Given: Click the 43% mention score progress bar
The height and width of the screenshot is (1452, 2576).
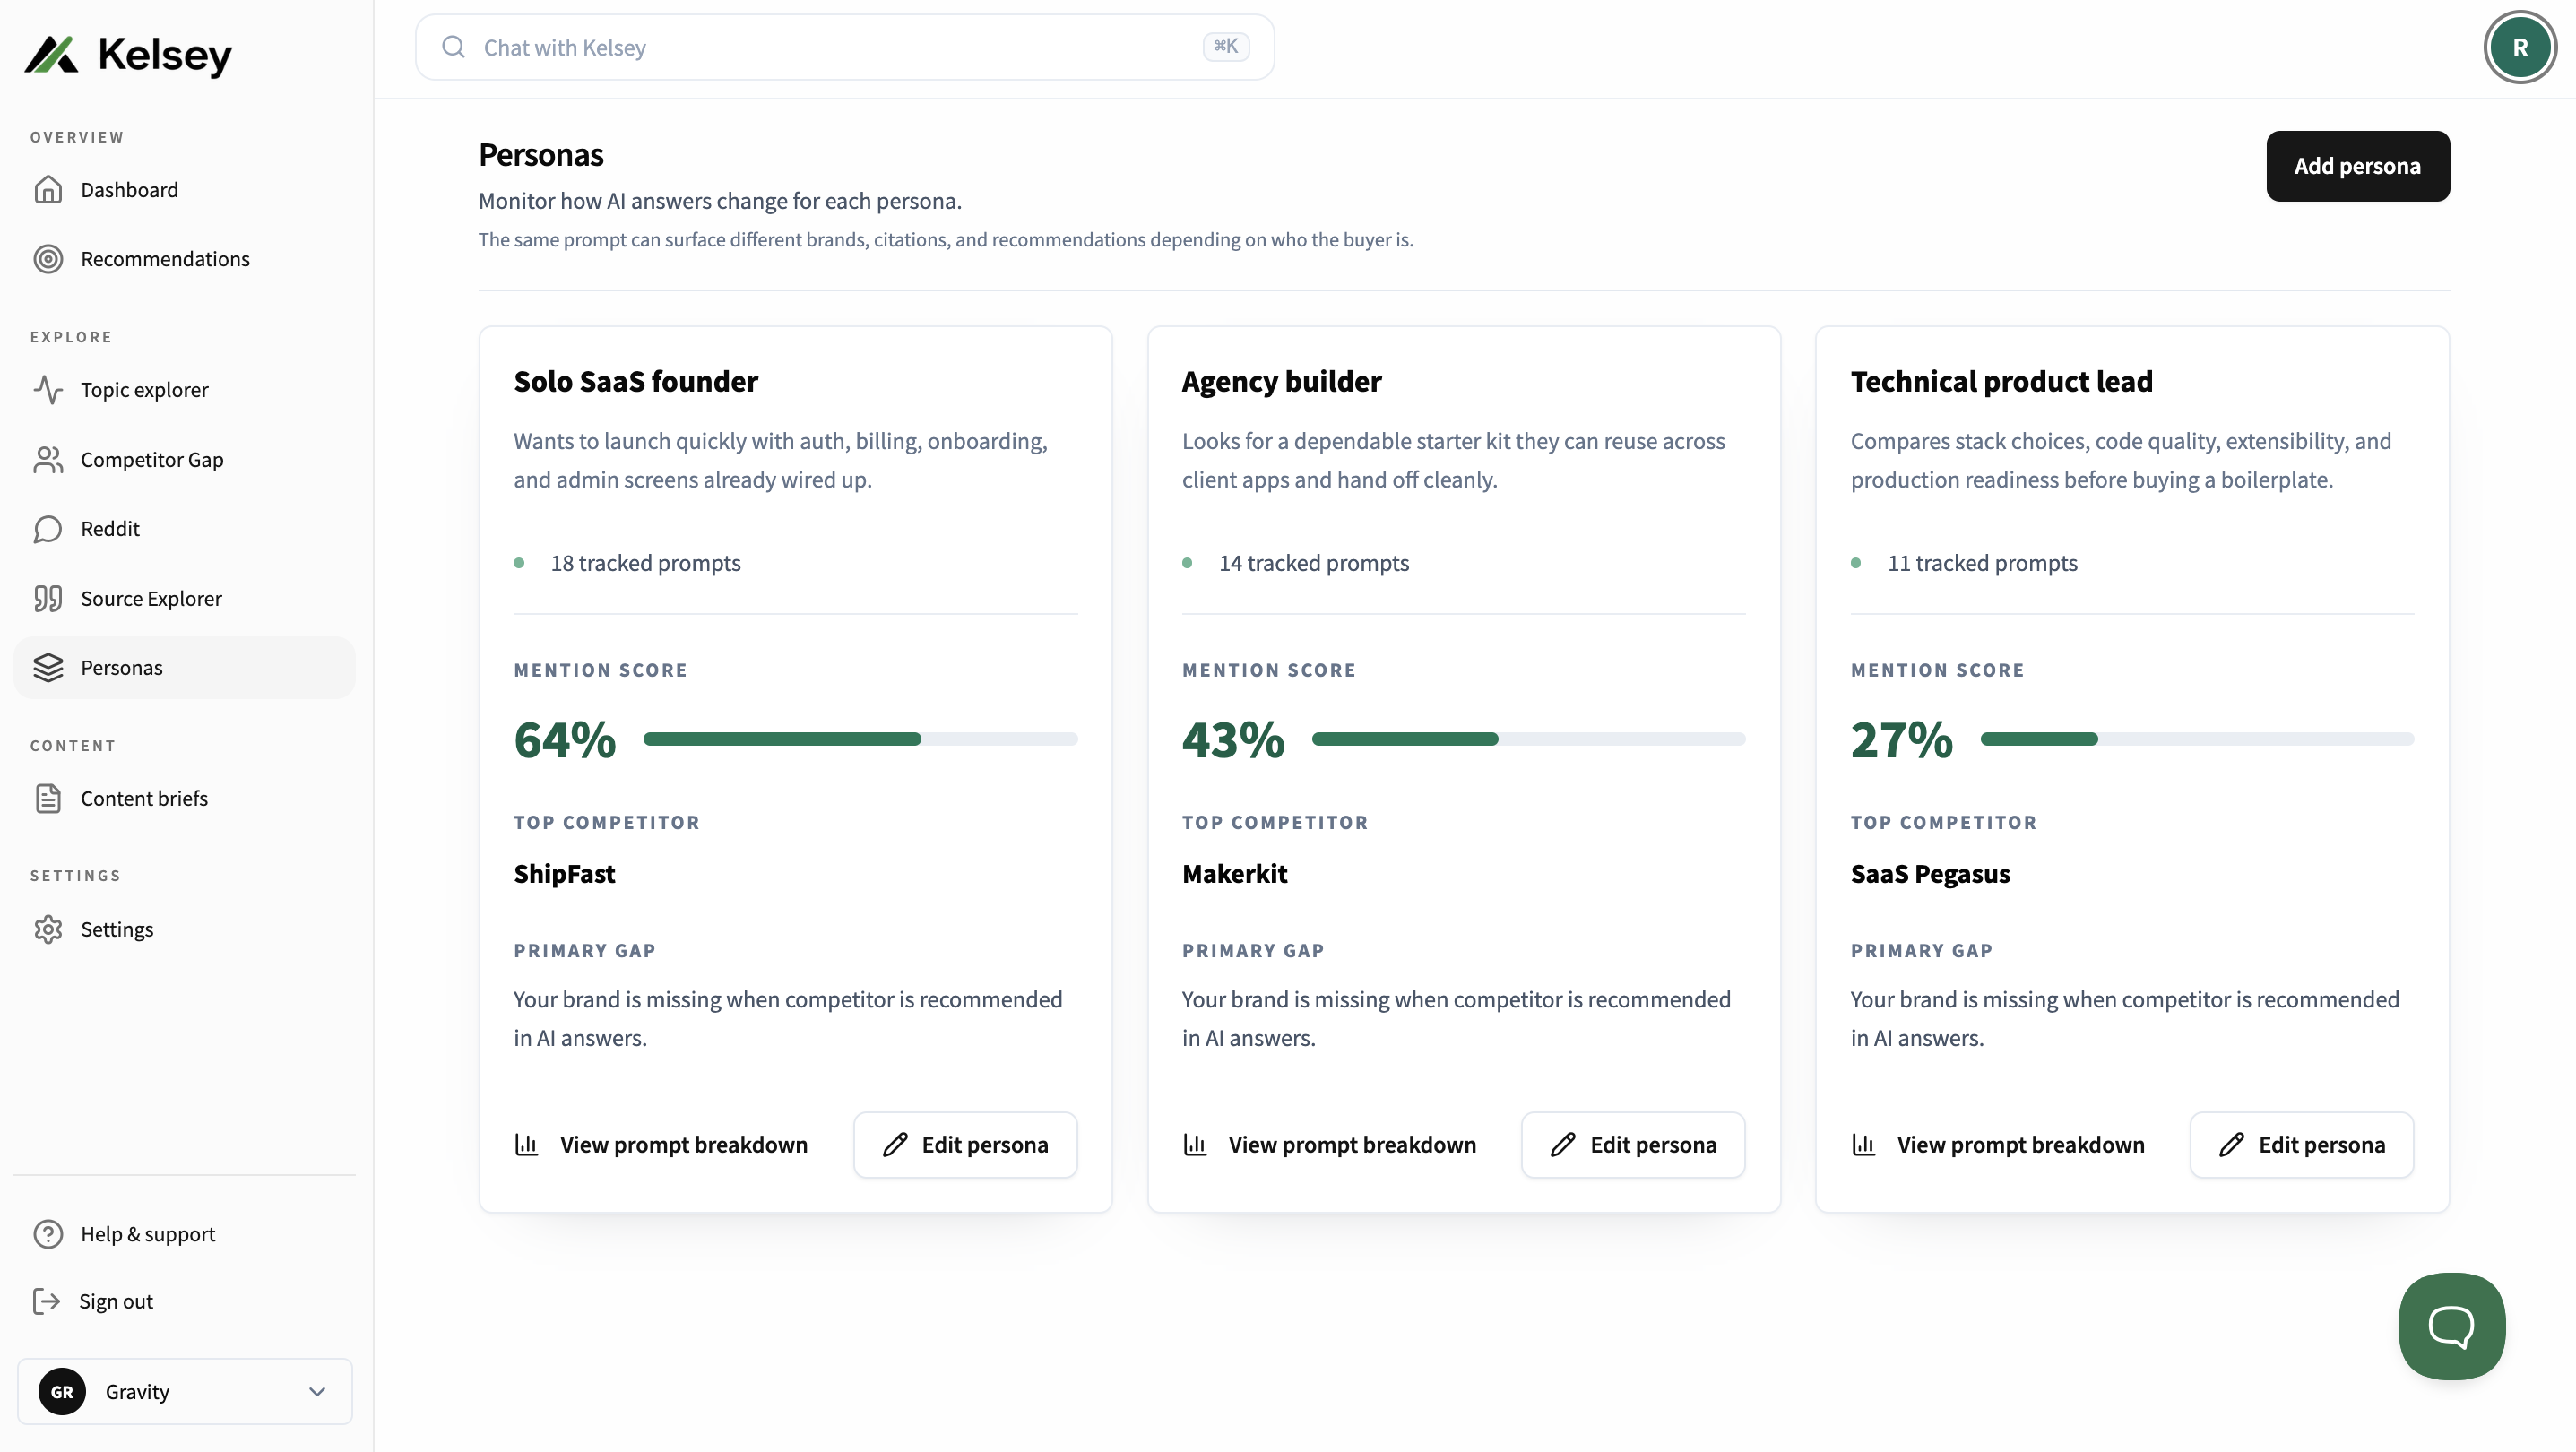Looking at the screenshot, I should coord(1529,739).
